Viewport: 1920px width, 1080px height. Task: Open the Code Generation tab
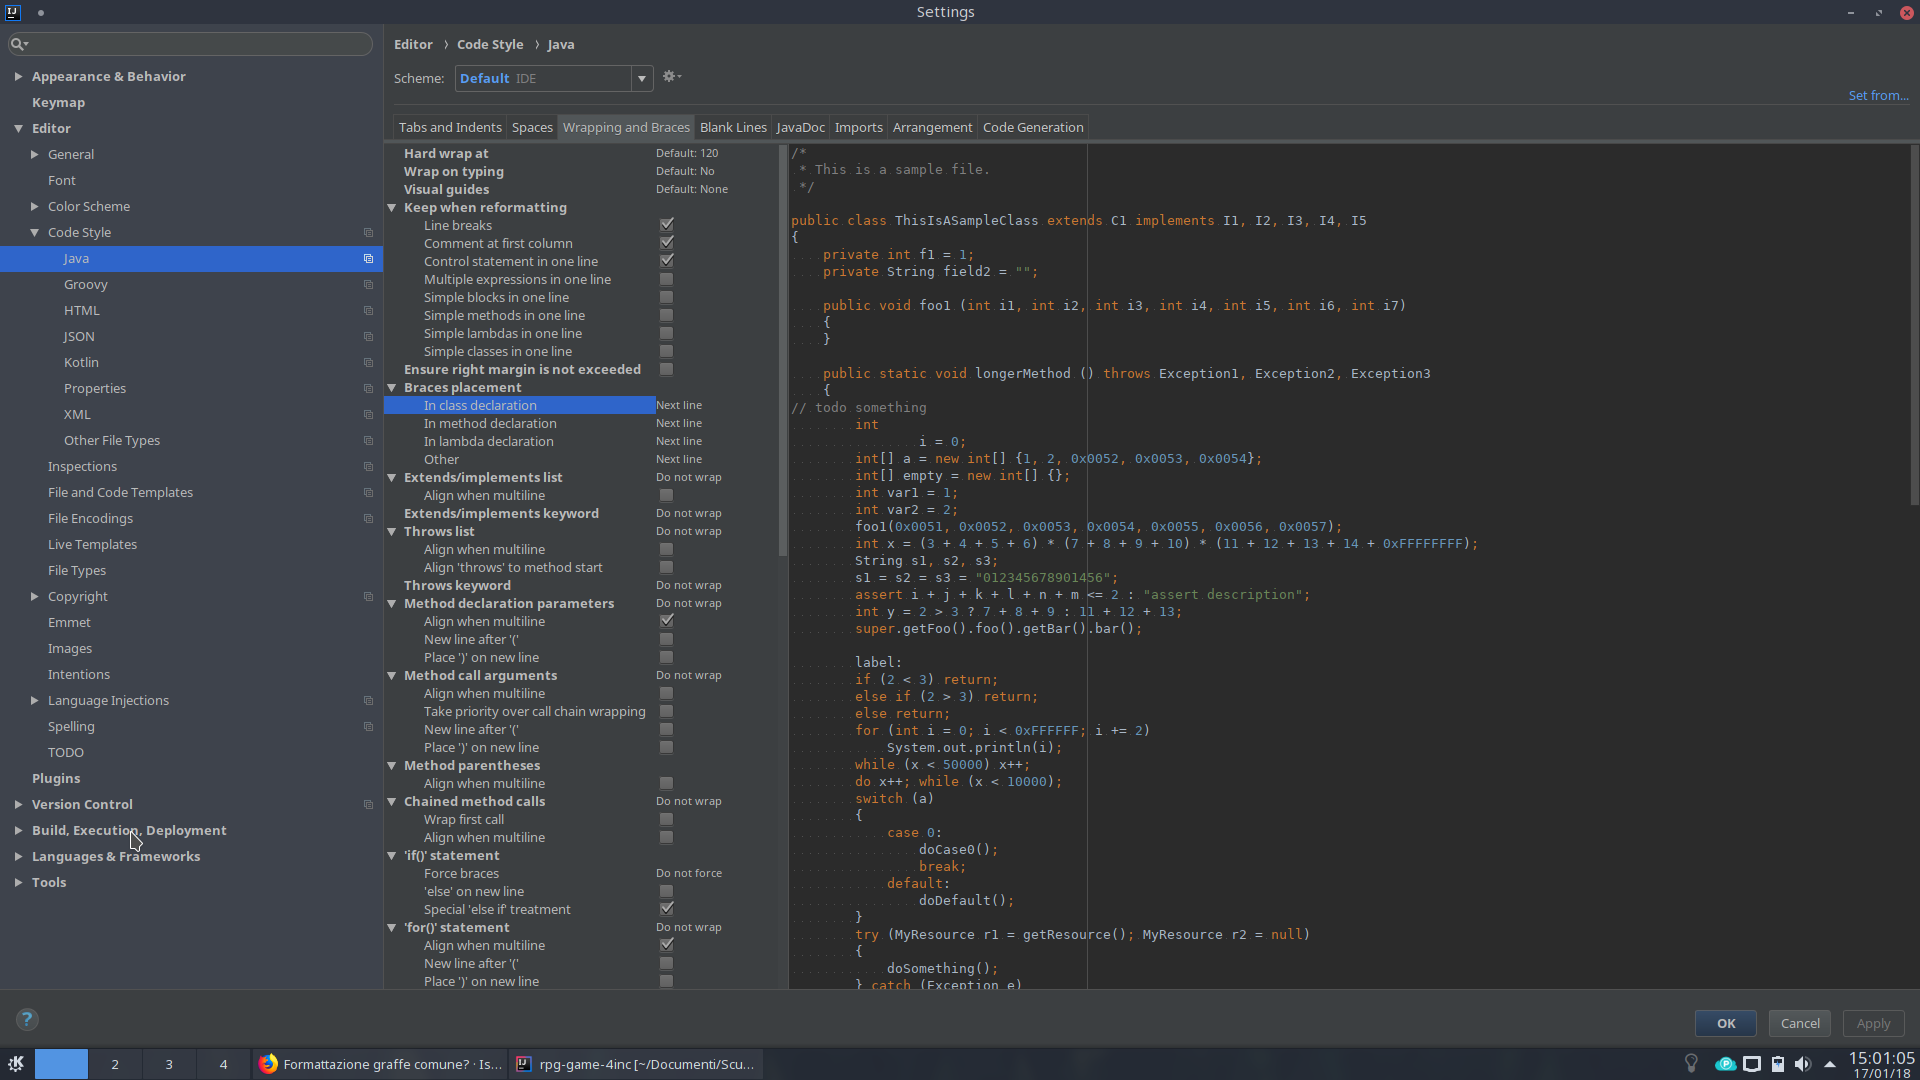(x=1033, y=127)
